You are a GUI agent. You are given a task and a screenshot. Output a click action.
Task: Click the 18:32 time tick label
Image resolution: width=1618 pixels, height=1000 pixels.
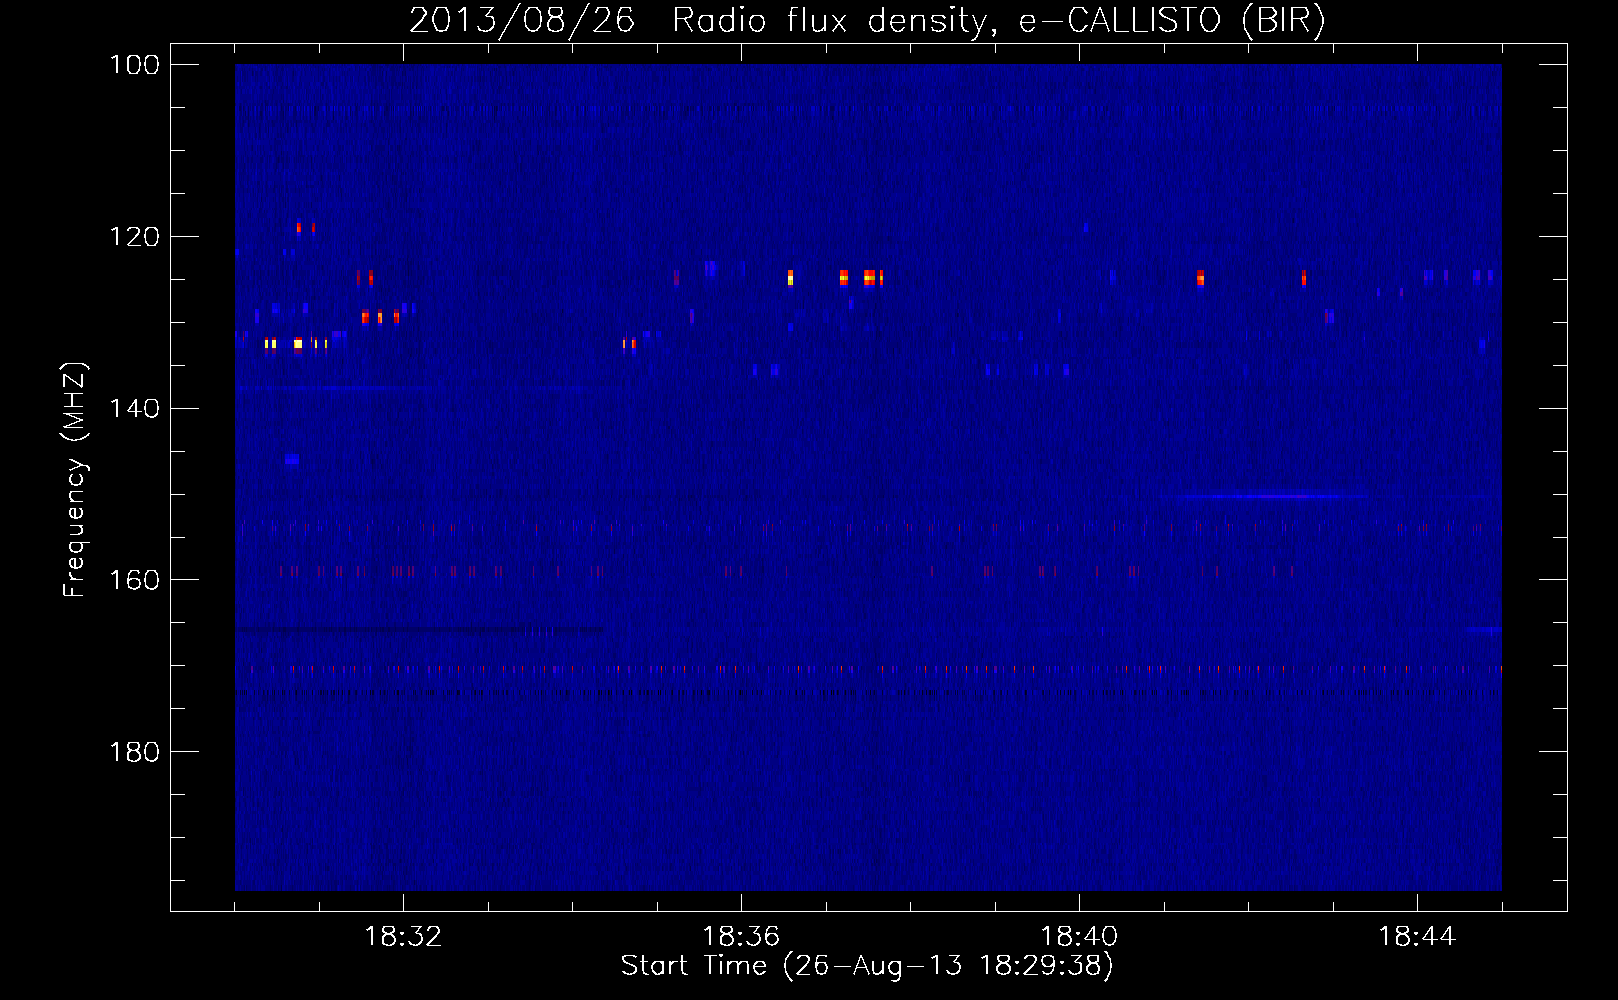(403, 937)
